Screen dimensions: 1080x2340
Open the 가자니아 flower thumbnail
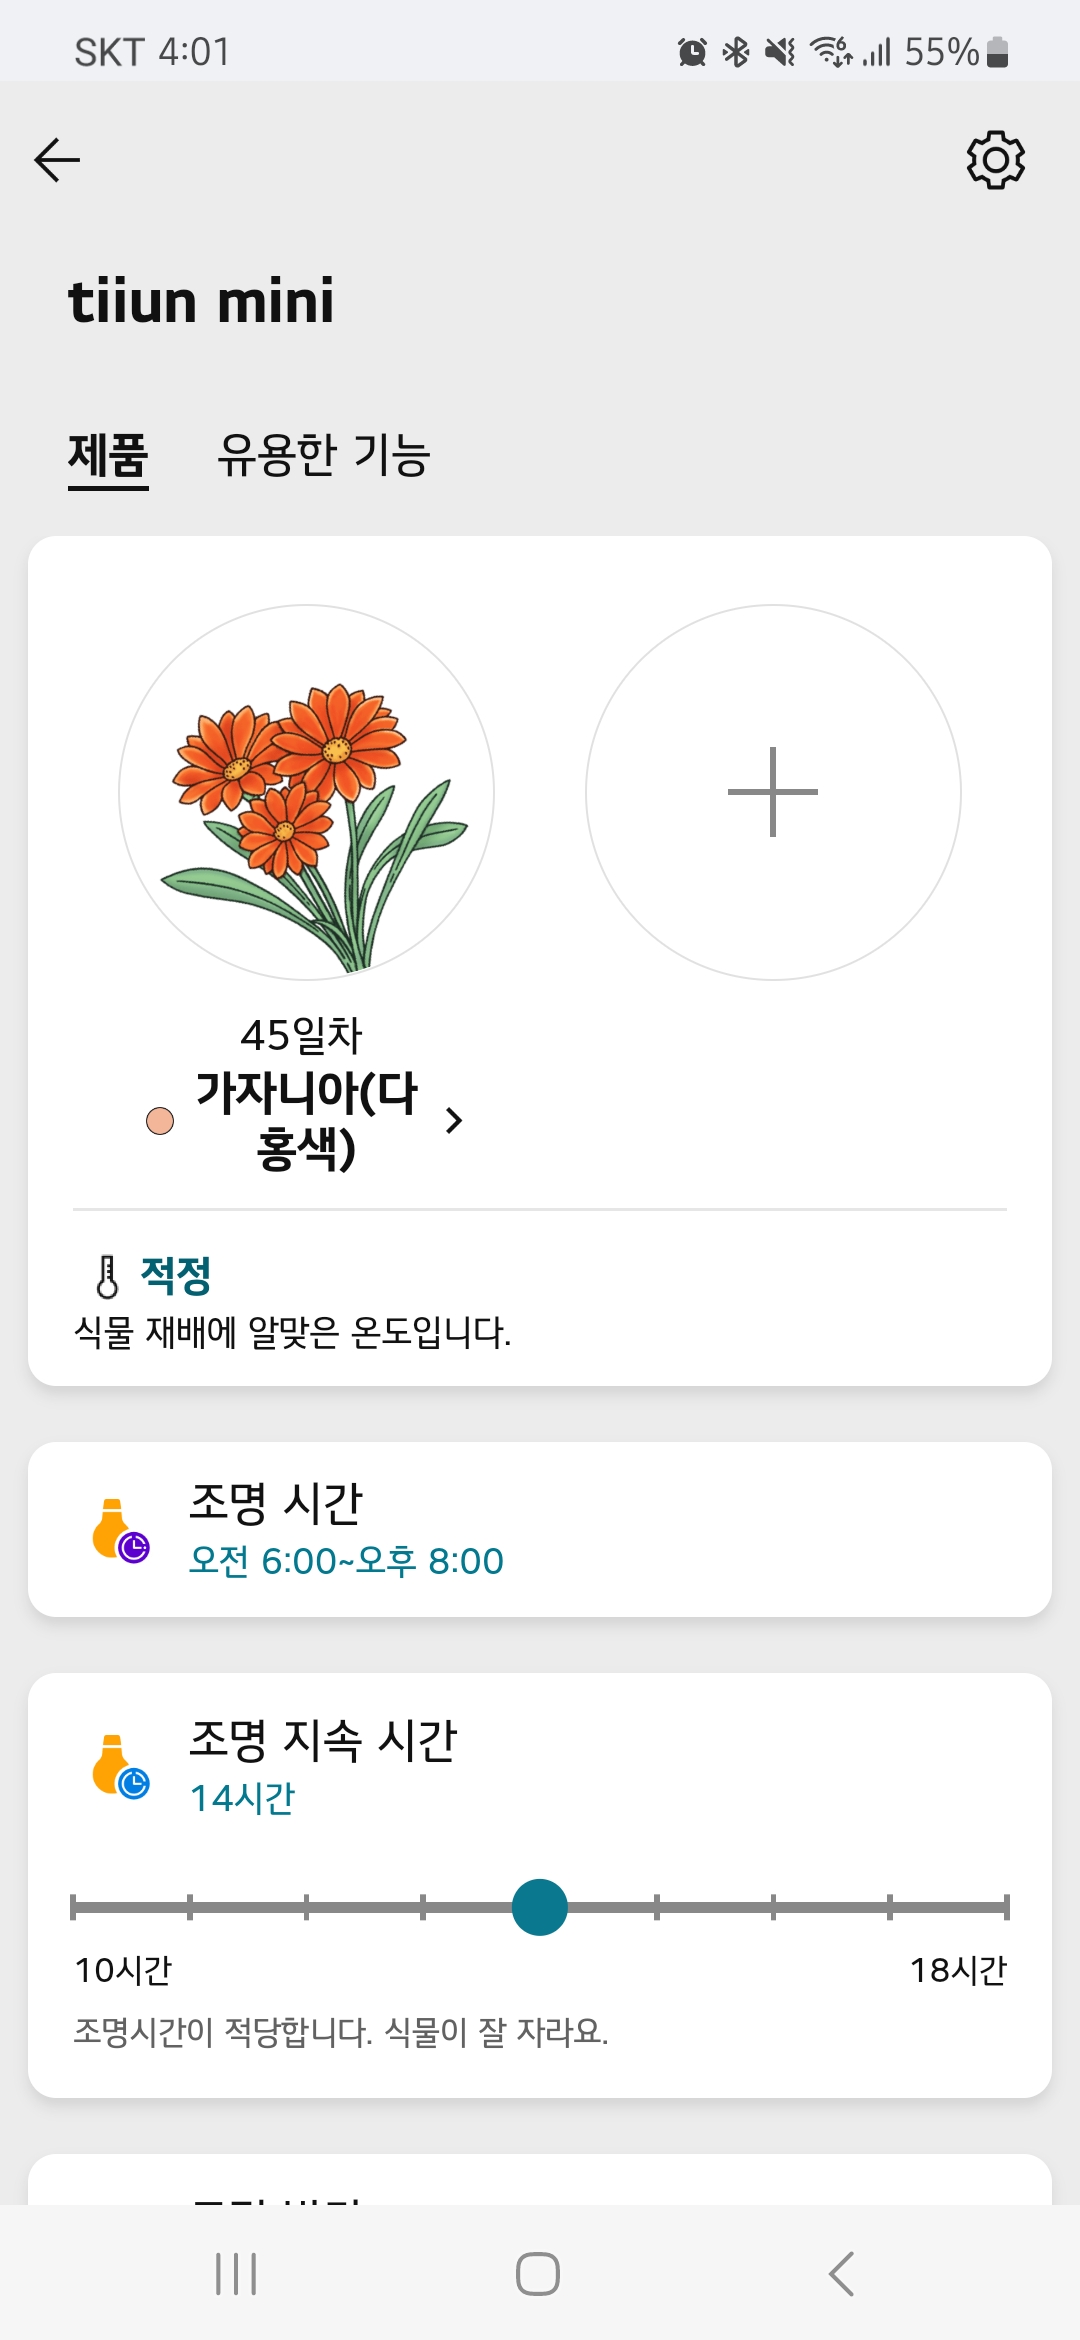coord(306,792)
